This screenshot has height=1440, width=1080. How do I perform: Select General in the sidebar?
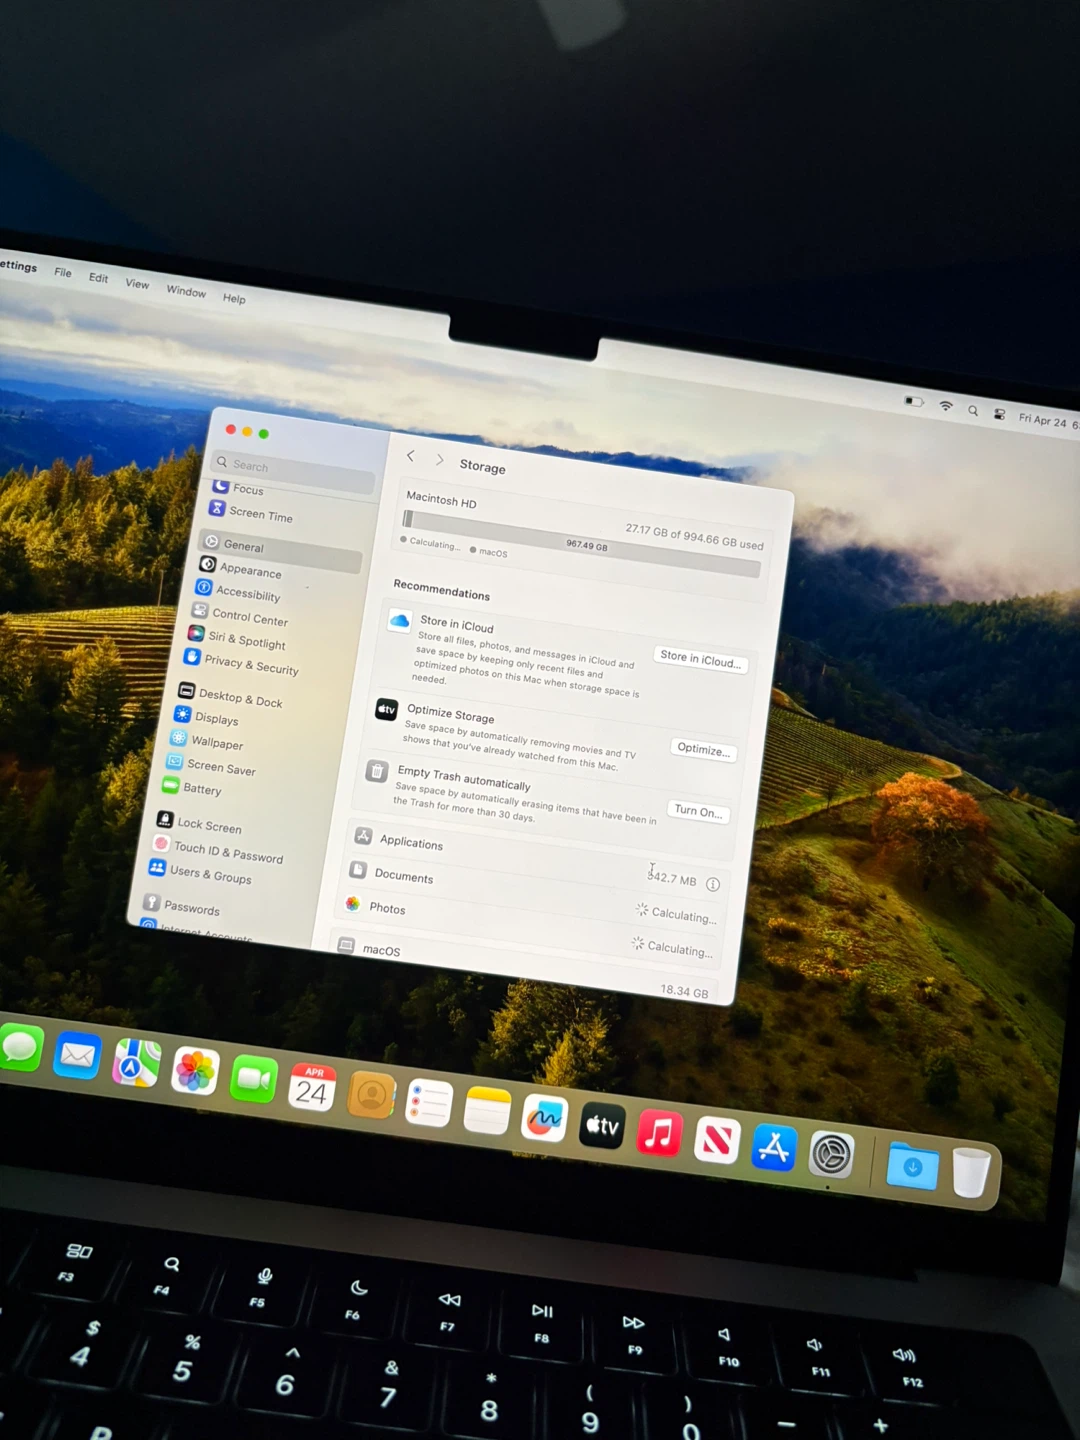281,548
